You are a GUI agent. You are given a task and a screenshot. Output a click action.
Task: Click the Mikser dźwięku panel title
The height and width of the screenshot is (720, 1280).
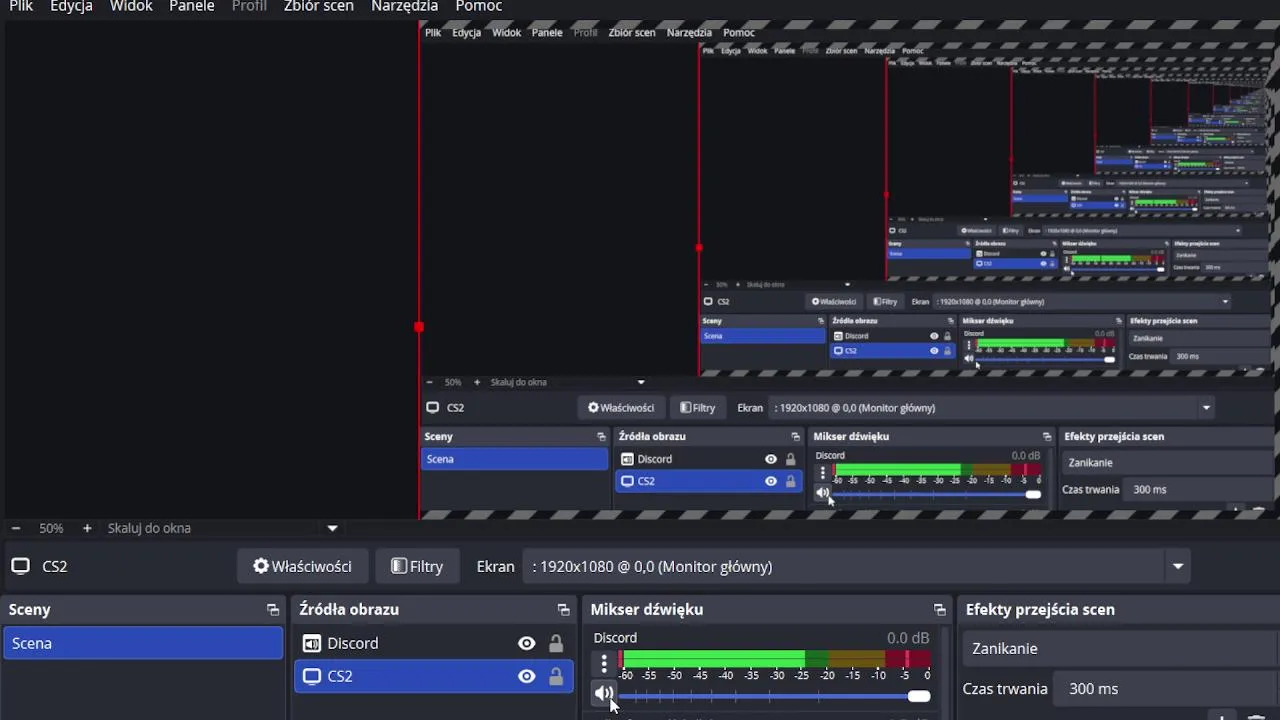tap(647, 609)
